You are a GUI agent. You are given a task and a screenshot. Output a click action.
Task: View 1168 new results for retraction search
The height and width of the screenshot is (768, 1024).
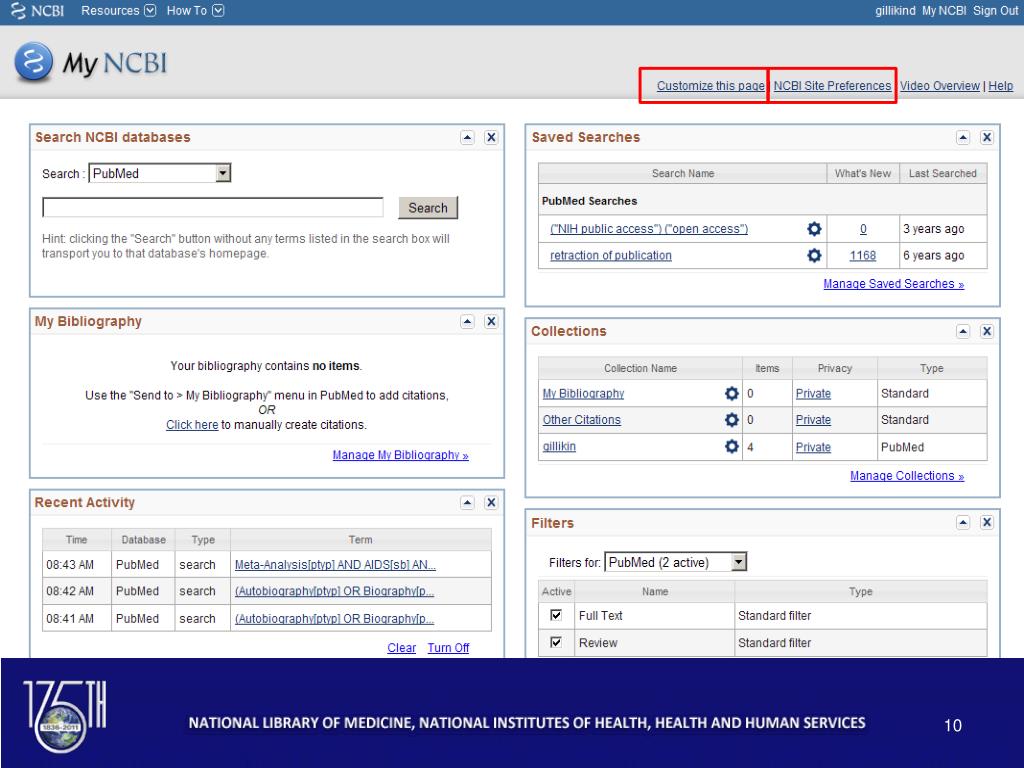point(863,255)
